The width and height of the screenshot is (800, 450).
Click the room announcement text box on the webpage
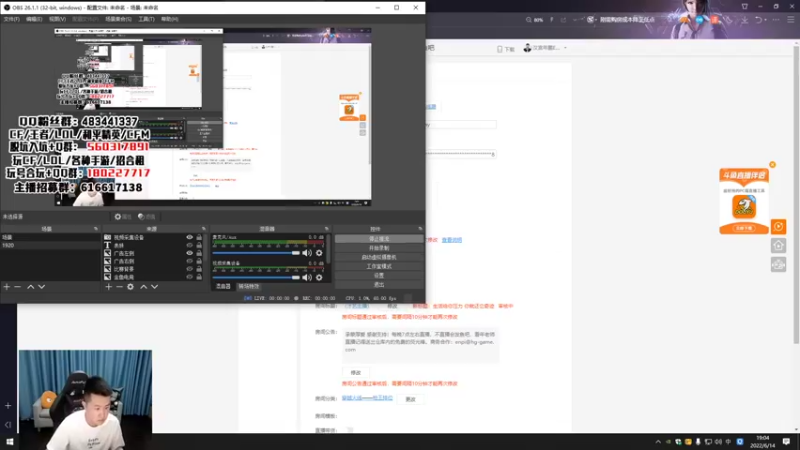[420, 345]
